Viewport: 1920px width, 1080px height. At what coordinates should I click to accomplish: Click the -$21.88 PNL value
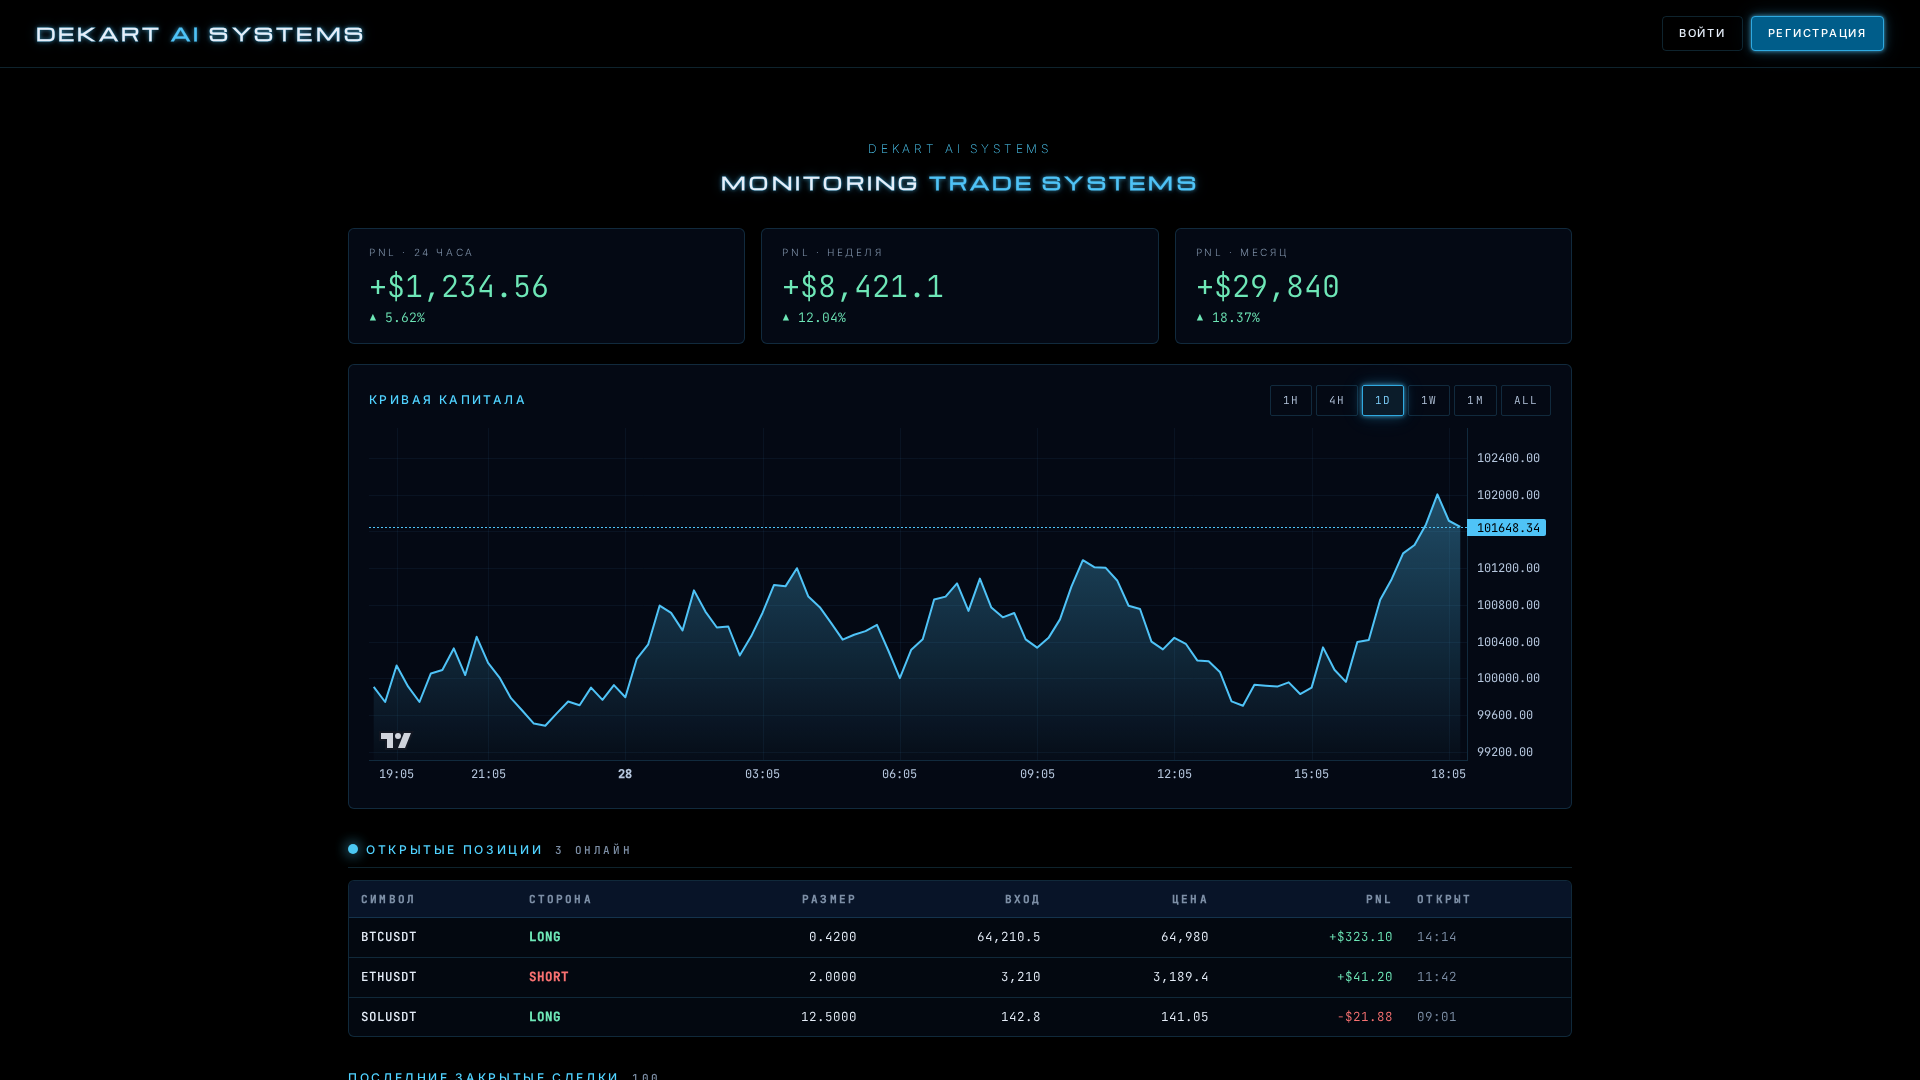tap(1365, 1017)
